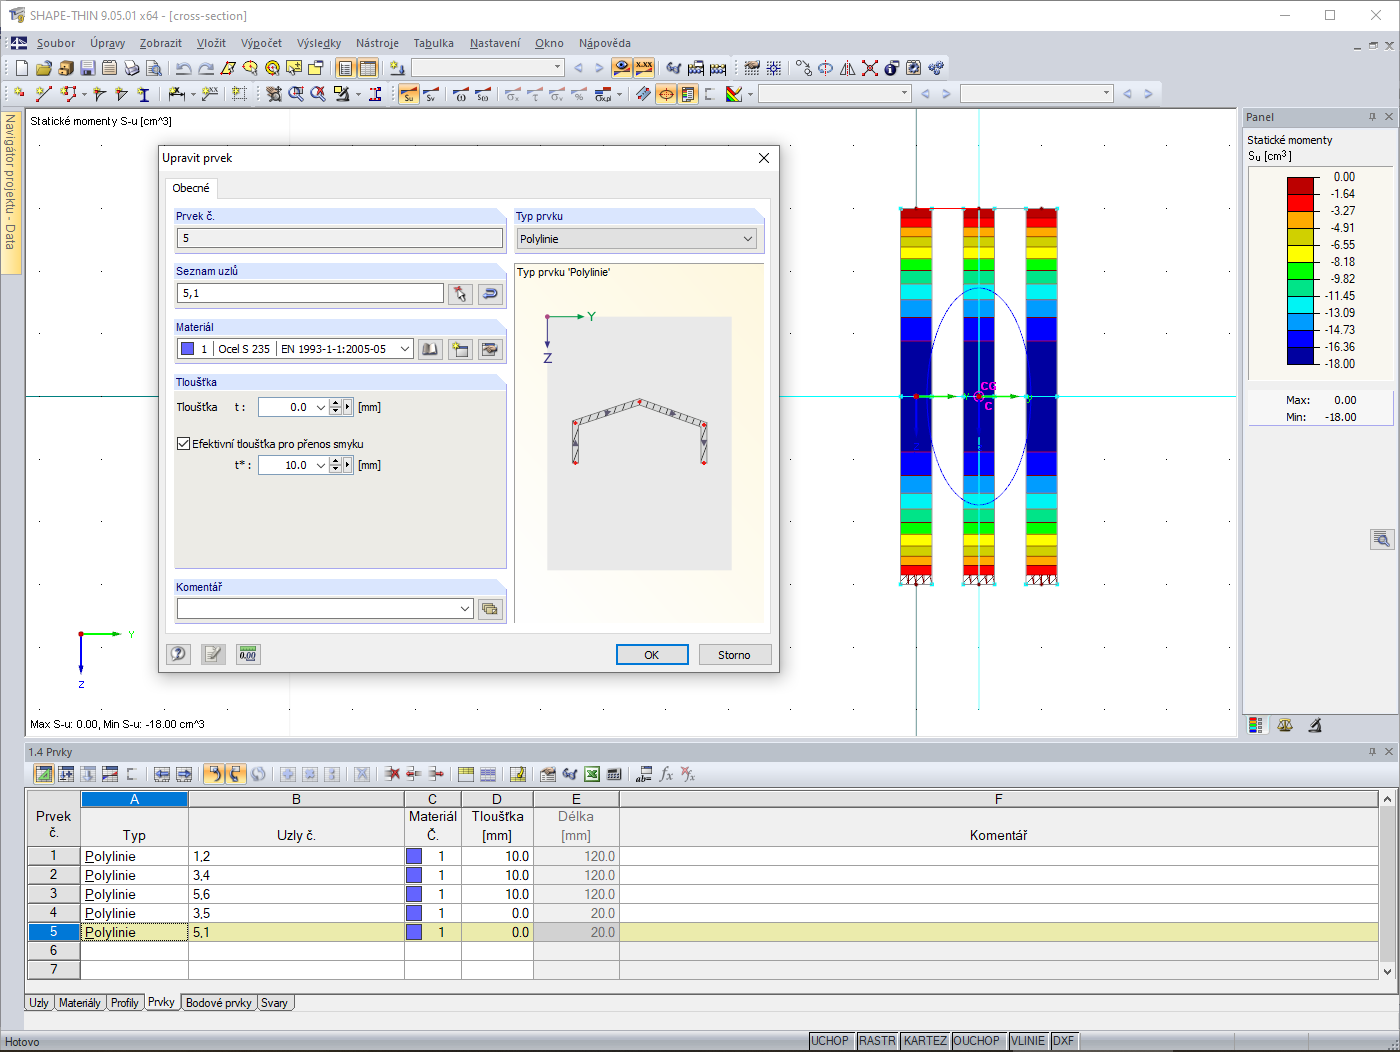Switch to the Materiály table tab
The image size is (1400, 1052).
click(x=80, y=1003)
